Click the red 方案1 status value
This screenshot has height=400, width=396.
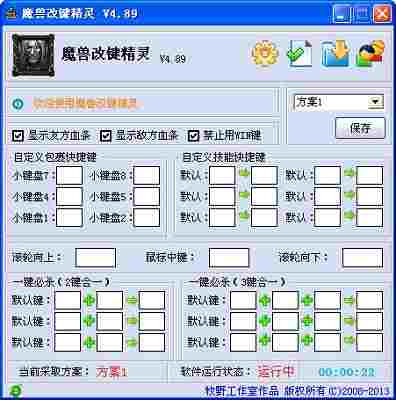(x=112, y=372)
